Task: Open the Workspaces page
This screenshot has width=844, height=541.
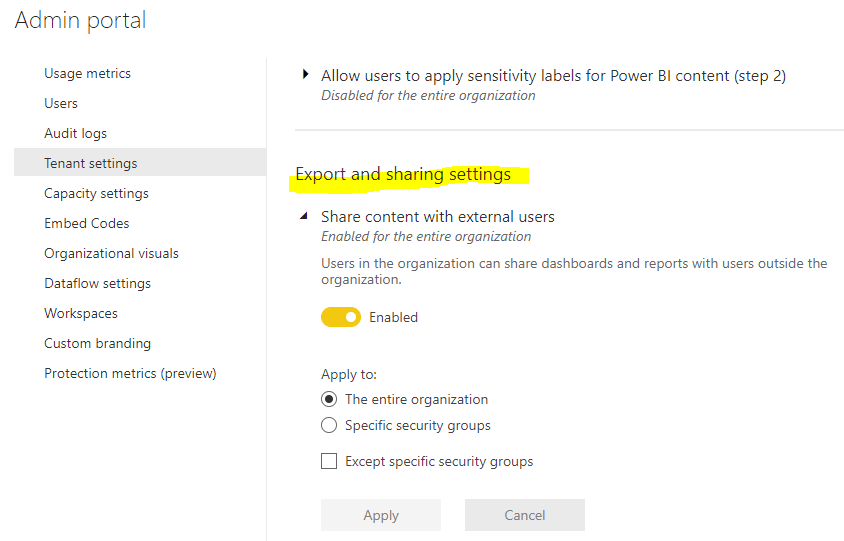Action: tap(81, 313)
